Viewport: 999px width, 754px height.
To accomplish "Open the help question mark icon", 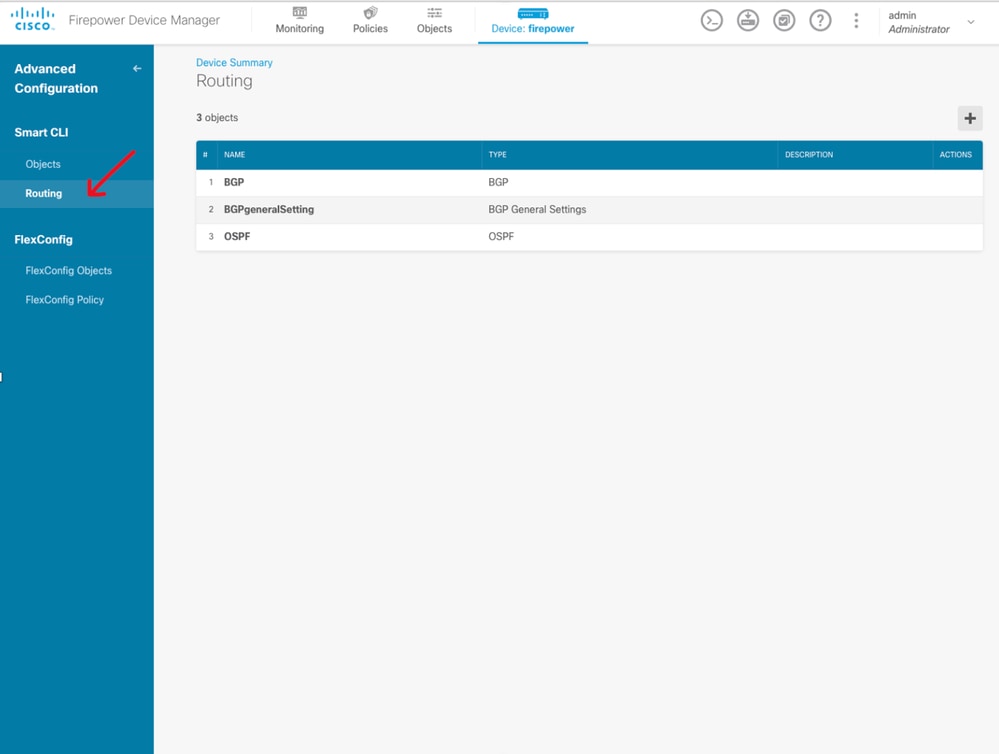I will click(821, 21).
